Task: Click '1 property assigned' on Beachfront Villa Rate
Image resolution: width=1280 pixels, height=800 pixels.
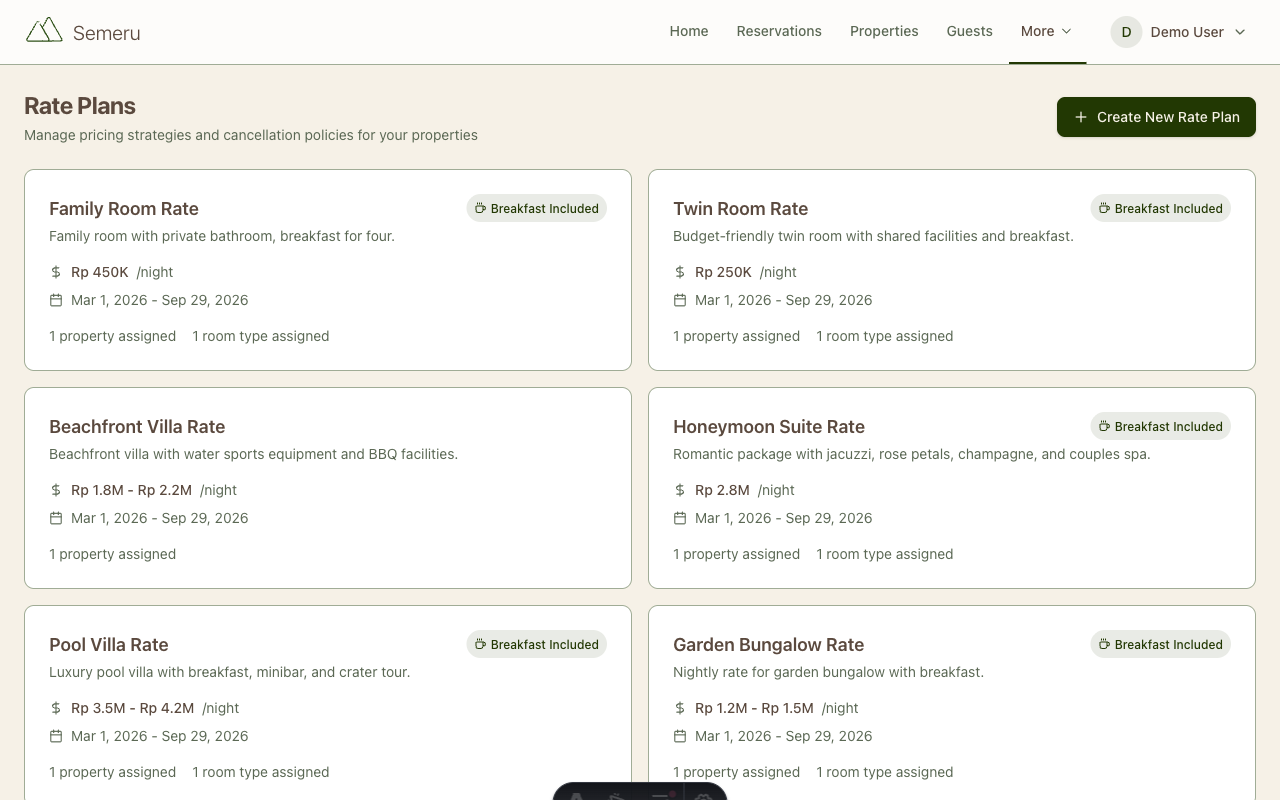Action: click(x=112, y=554)
